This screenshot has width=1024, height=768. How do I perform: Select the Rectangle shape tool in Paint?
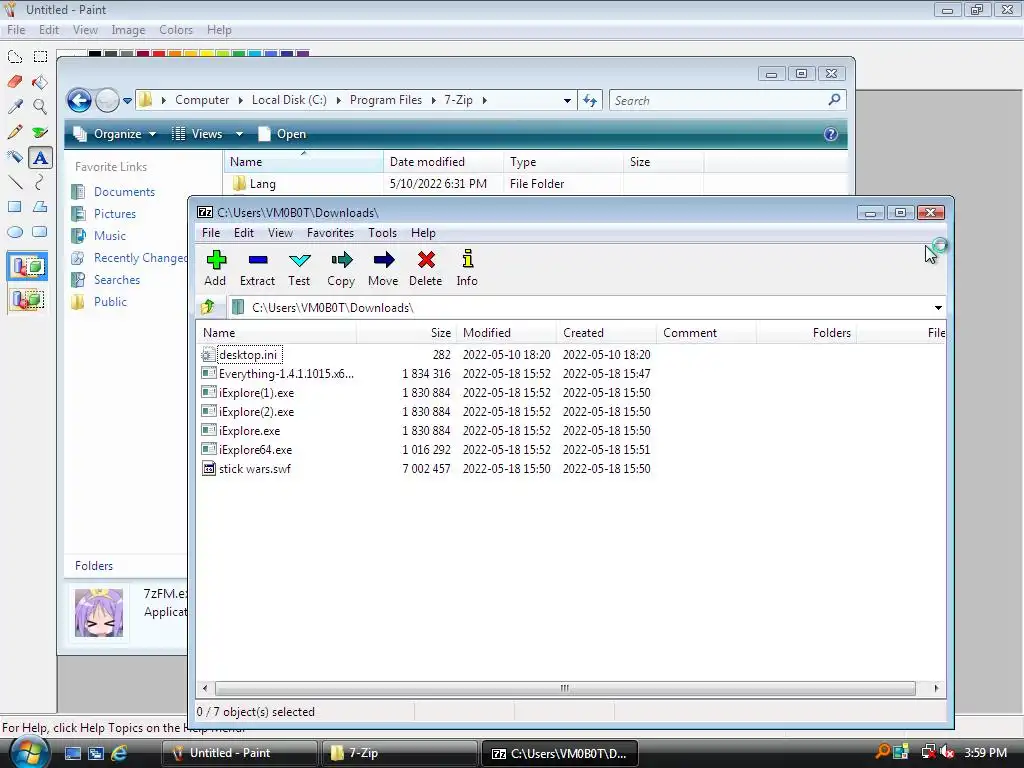point(14,207)
